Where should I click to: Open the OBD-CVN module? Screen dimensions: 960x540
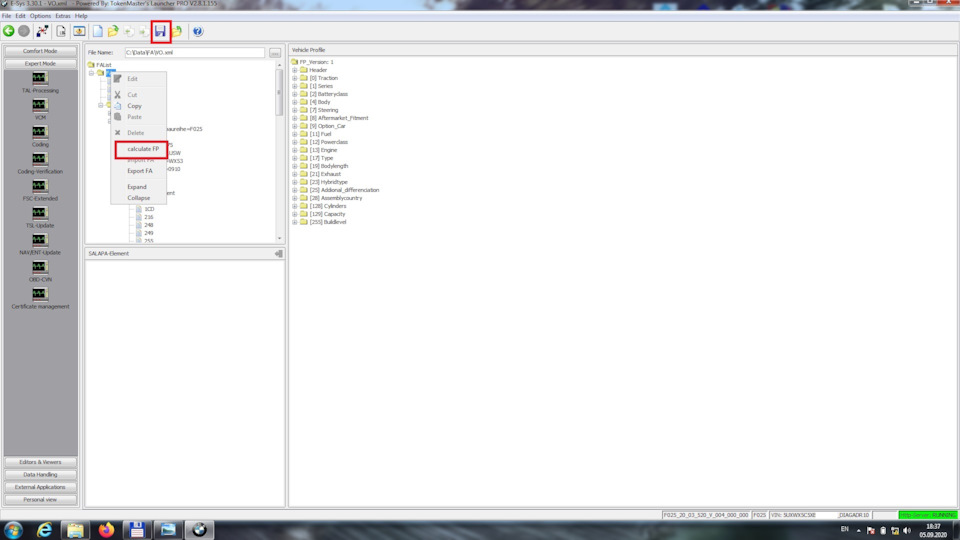40,271
